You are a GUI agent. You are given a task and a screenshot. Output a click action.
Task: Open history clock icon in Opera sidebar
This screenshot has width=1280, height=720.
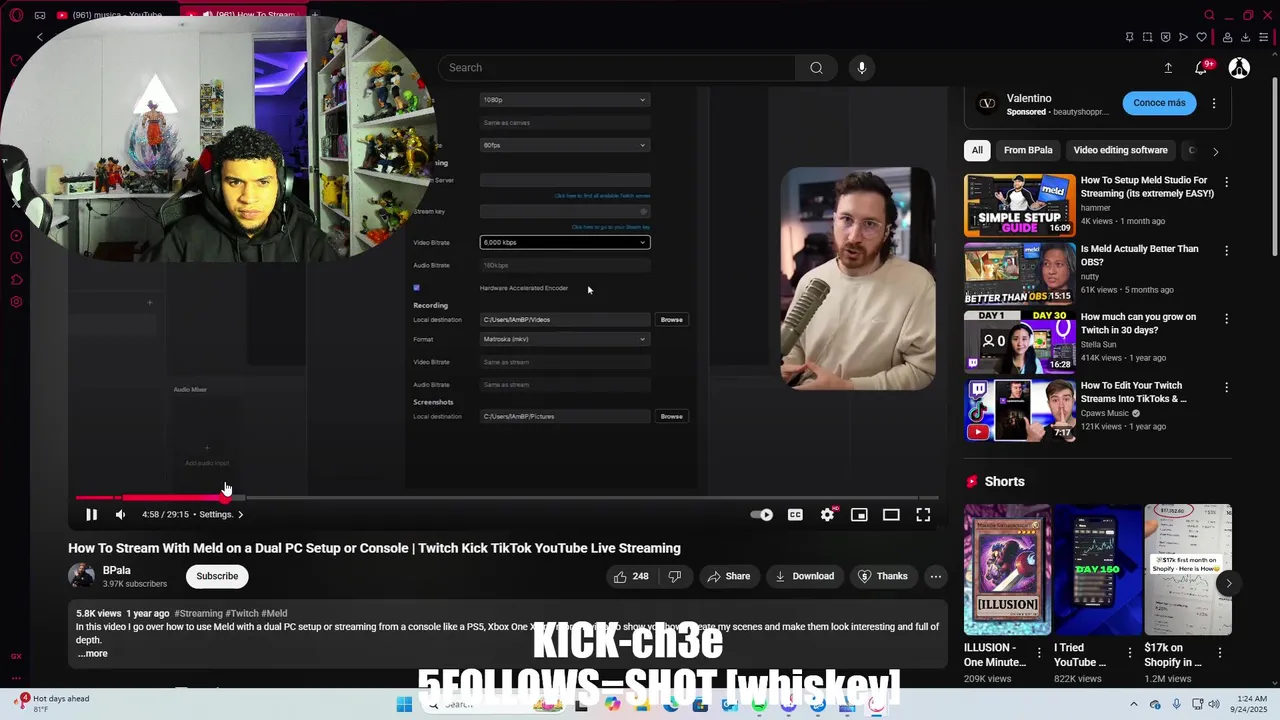[x=16, y=258]
